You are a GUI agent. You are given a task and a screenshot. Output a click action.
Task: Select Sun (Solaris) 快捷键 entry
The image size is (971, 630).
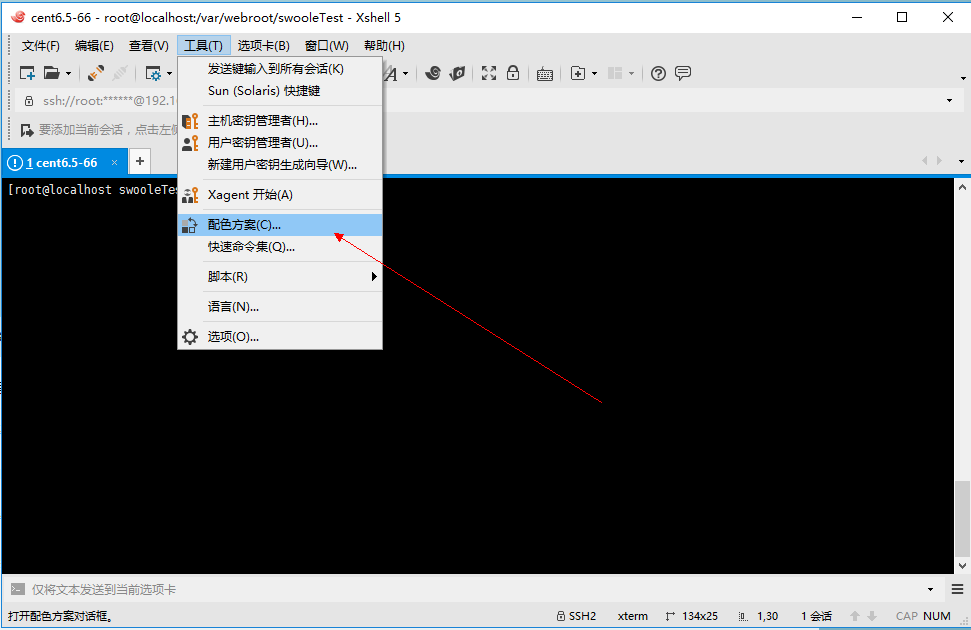point(280,91)
